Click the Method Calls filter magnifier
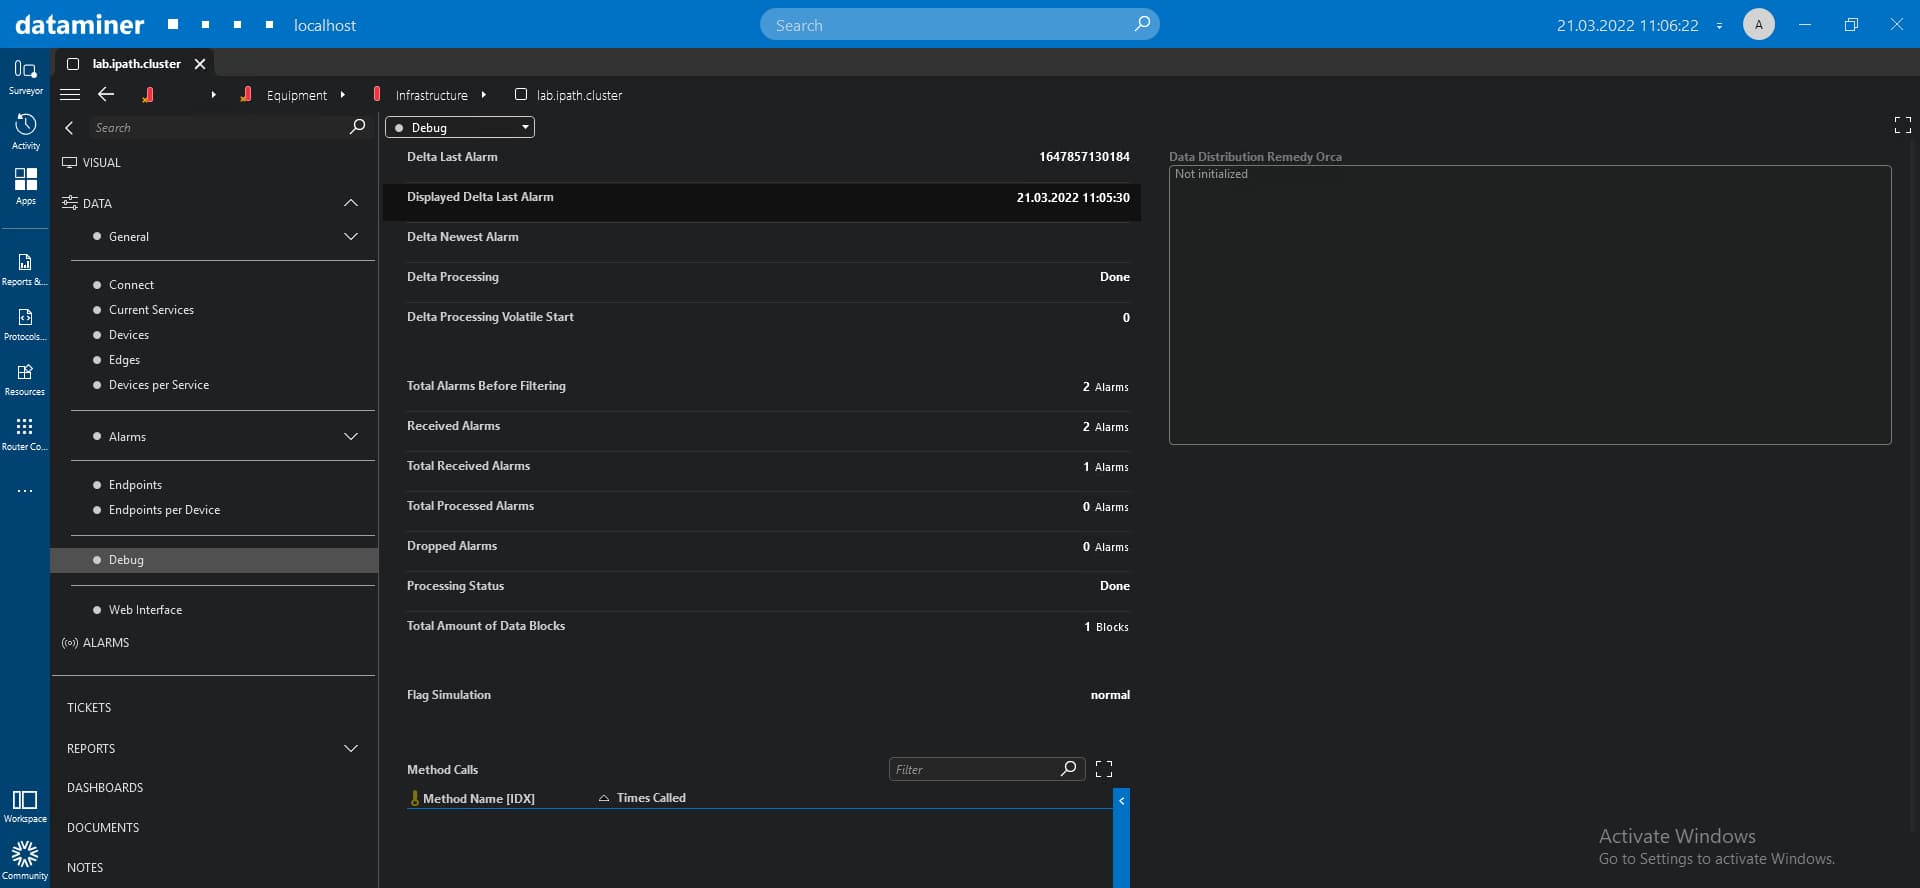The height and width of the screenshot is (888, 1920). pos(1069,769)
